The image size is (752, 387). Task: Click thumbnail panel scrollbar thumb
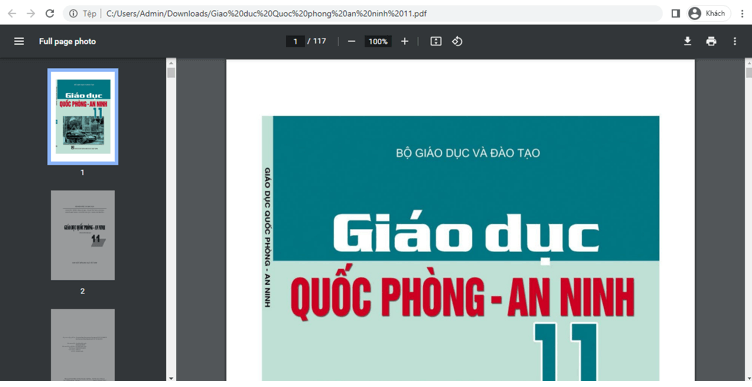click(x=171, y=73)
